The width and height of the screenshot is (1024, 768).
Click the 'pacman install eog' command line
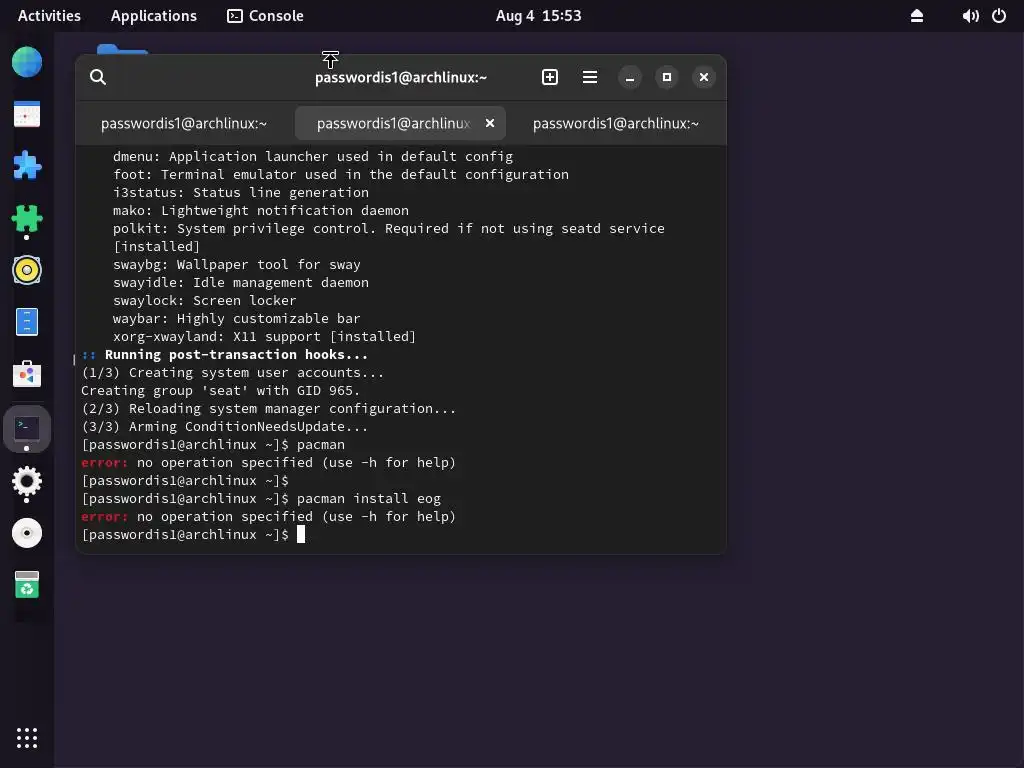pyautogui.click(x=261, y=498)
